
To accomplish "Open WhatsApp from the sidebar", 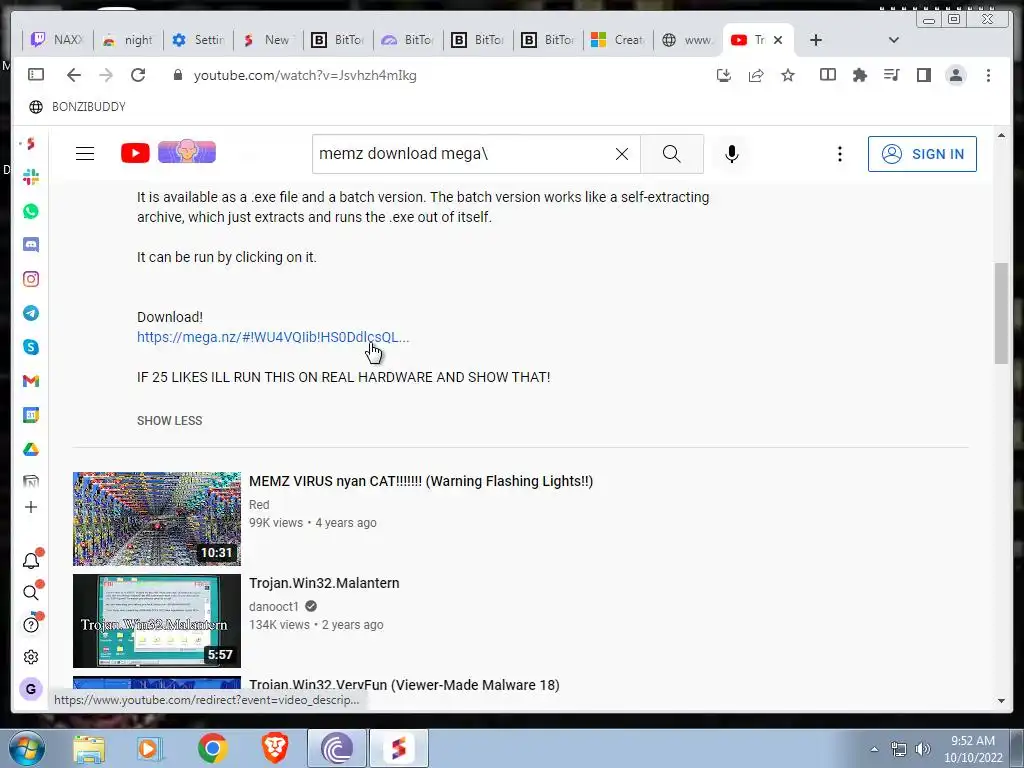I will click(31, 211).
